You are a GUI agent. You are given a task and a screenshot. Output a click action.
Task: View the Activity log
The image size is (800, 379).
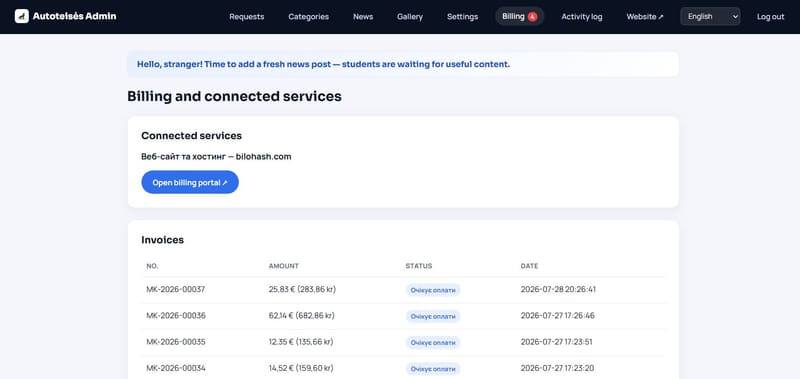pos(582,17)
